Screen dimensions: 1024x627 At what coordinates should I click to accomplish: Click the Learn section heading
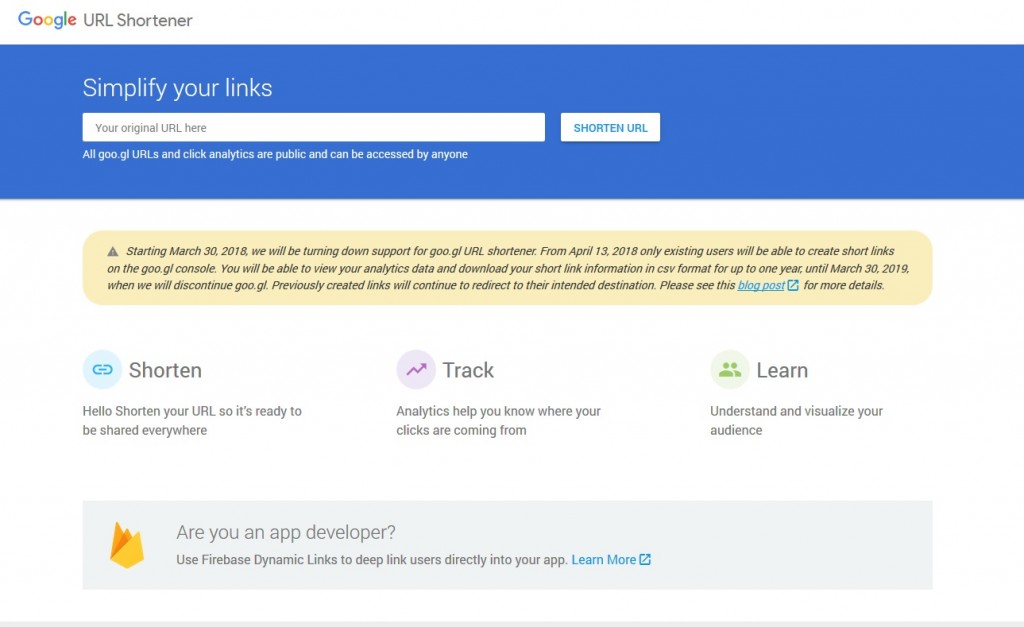click(782, 370)
